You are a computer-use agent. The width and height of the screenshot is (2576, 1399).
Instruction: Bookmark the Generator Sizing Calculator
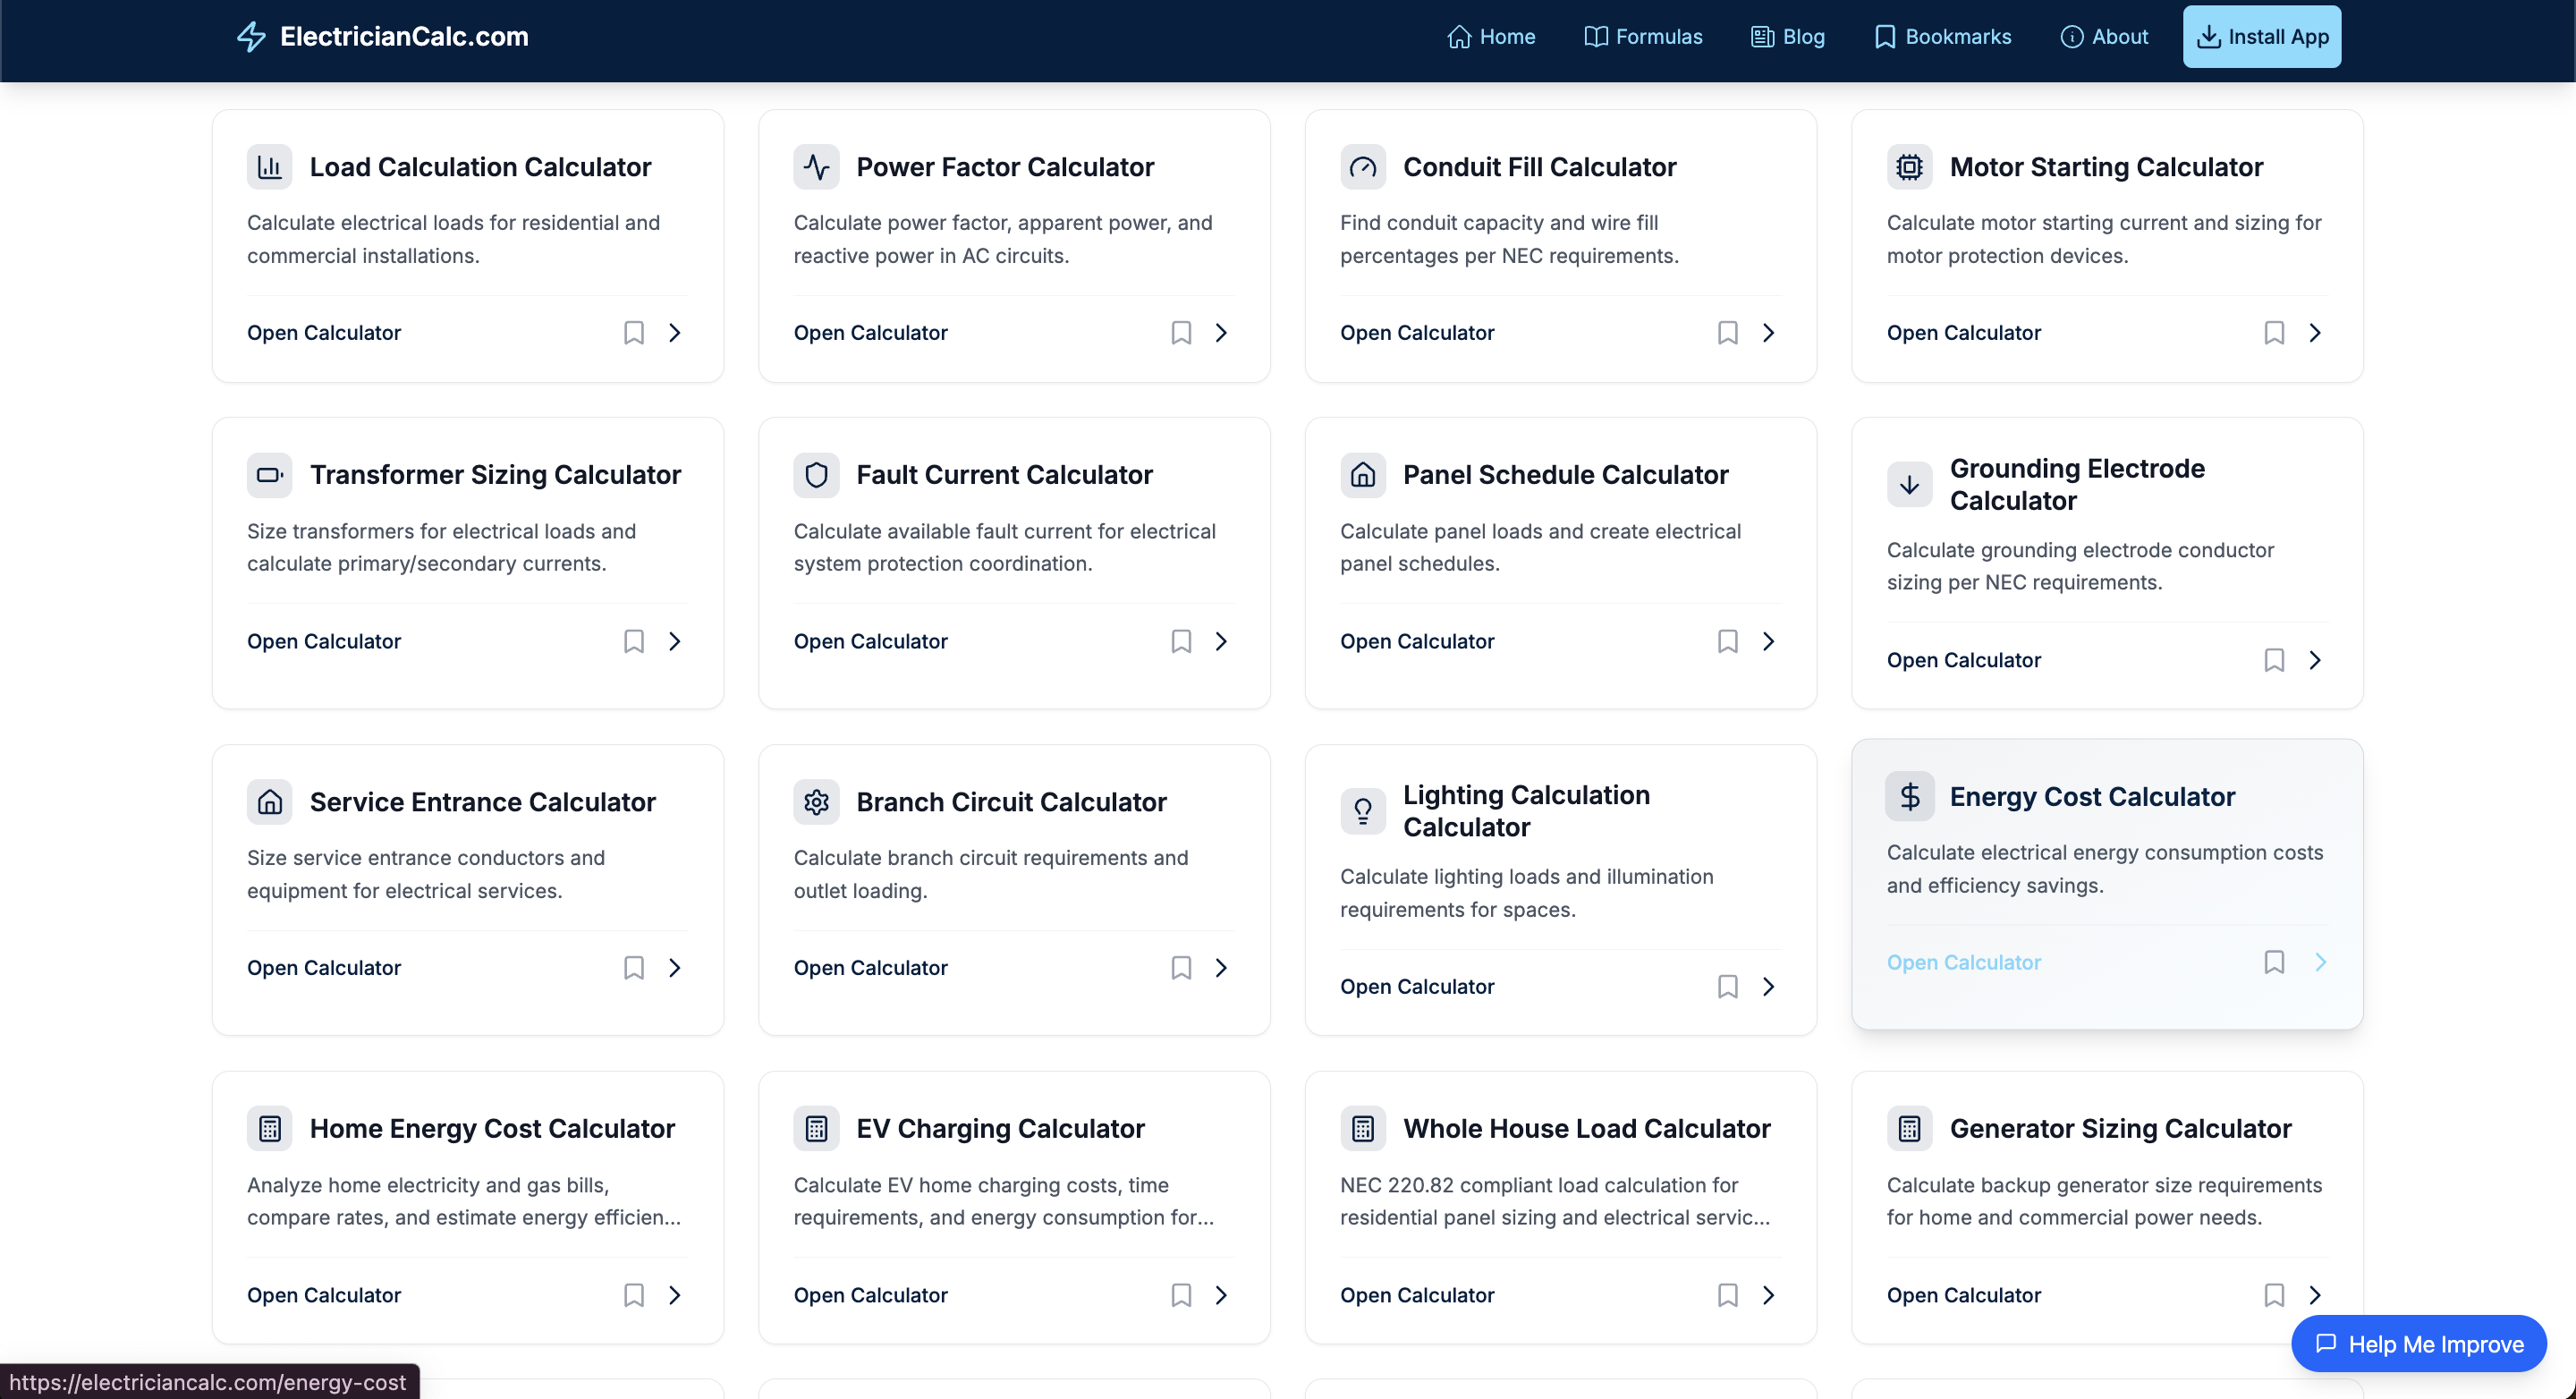(x=2274, y=1295)
